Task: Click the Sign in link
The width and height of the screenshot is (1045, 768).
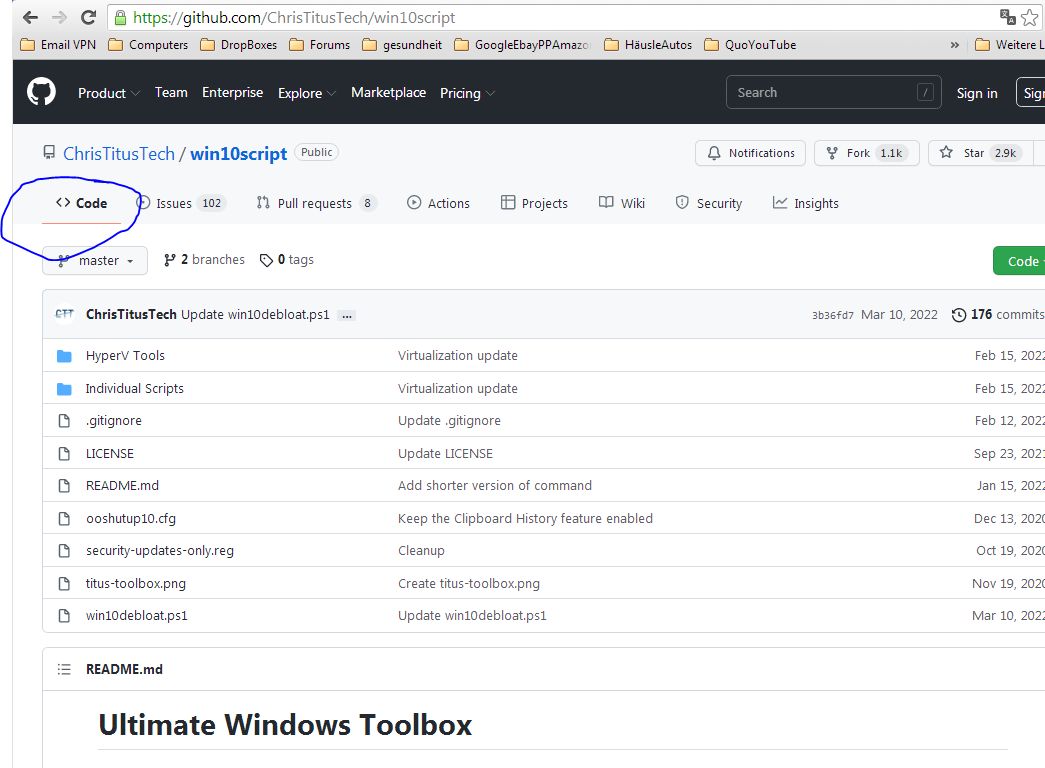Action: [x=977, y=93]
